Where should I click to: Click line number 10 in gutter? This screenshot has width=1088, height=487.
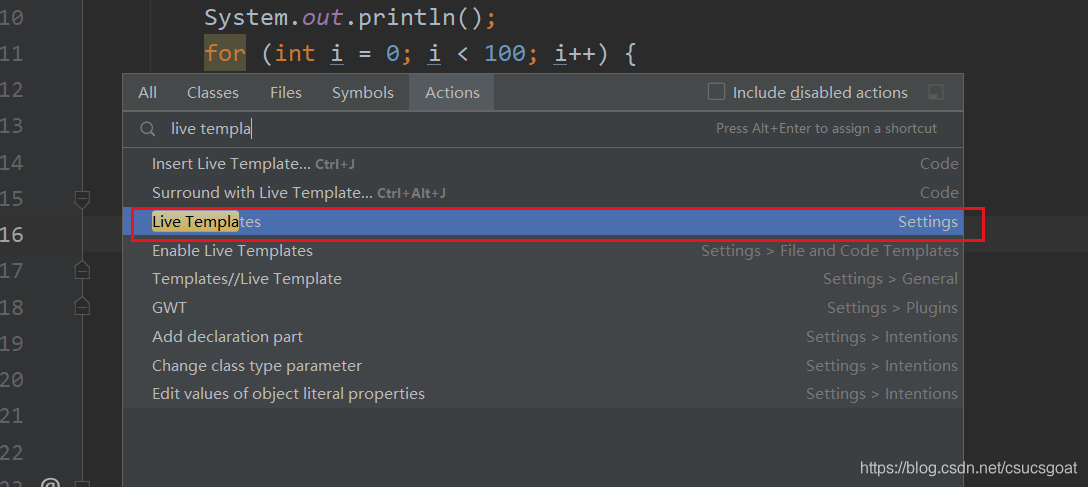click(x=12, y=17)
